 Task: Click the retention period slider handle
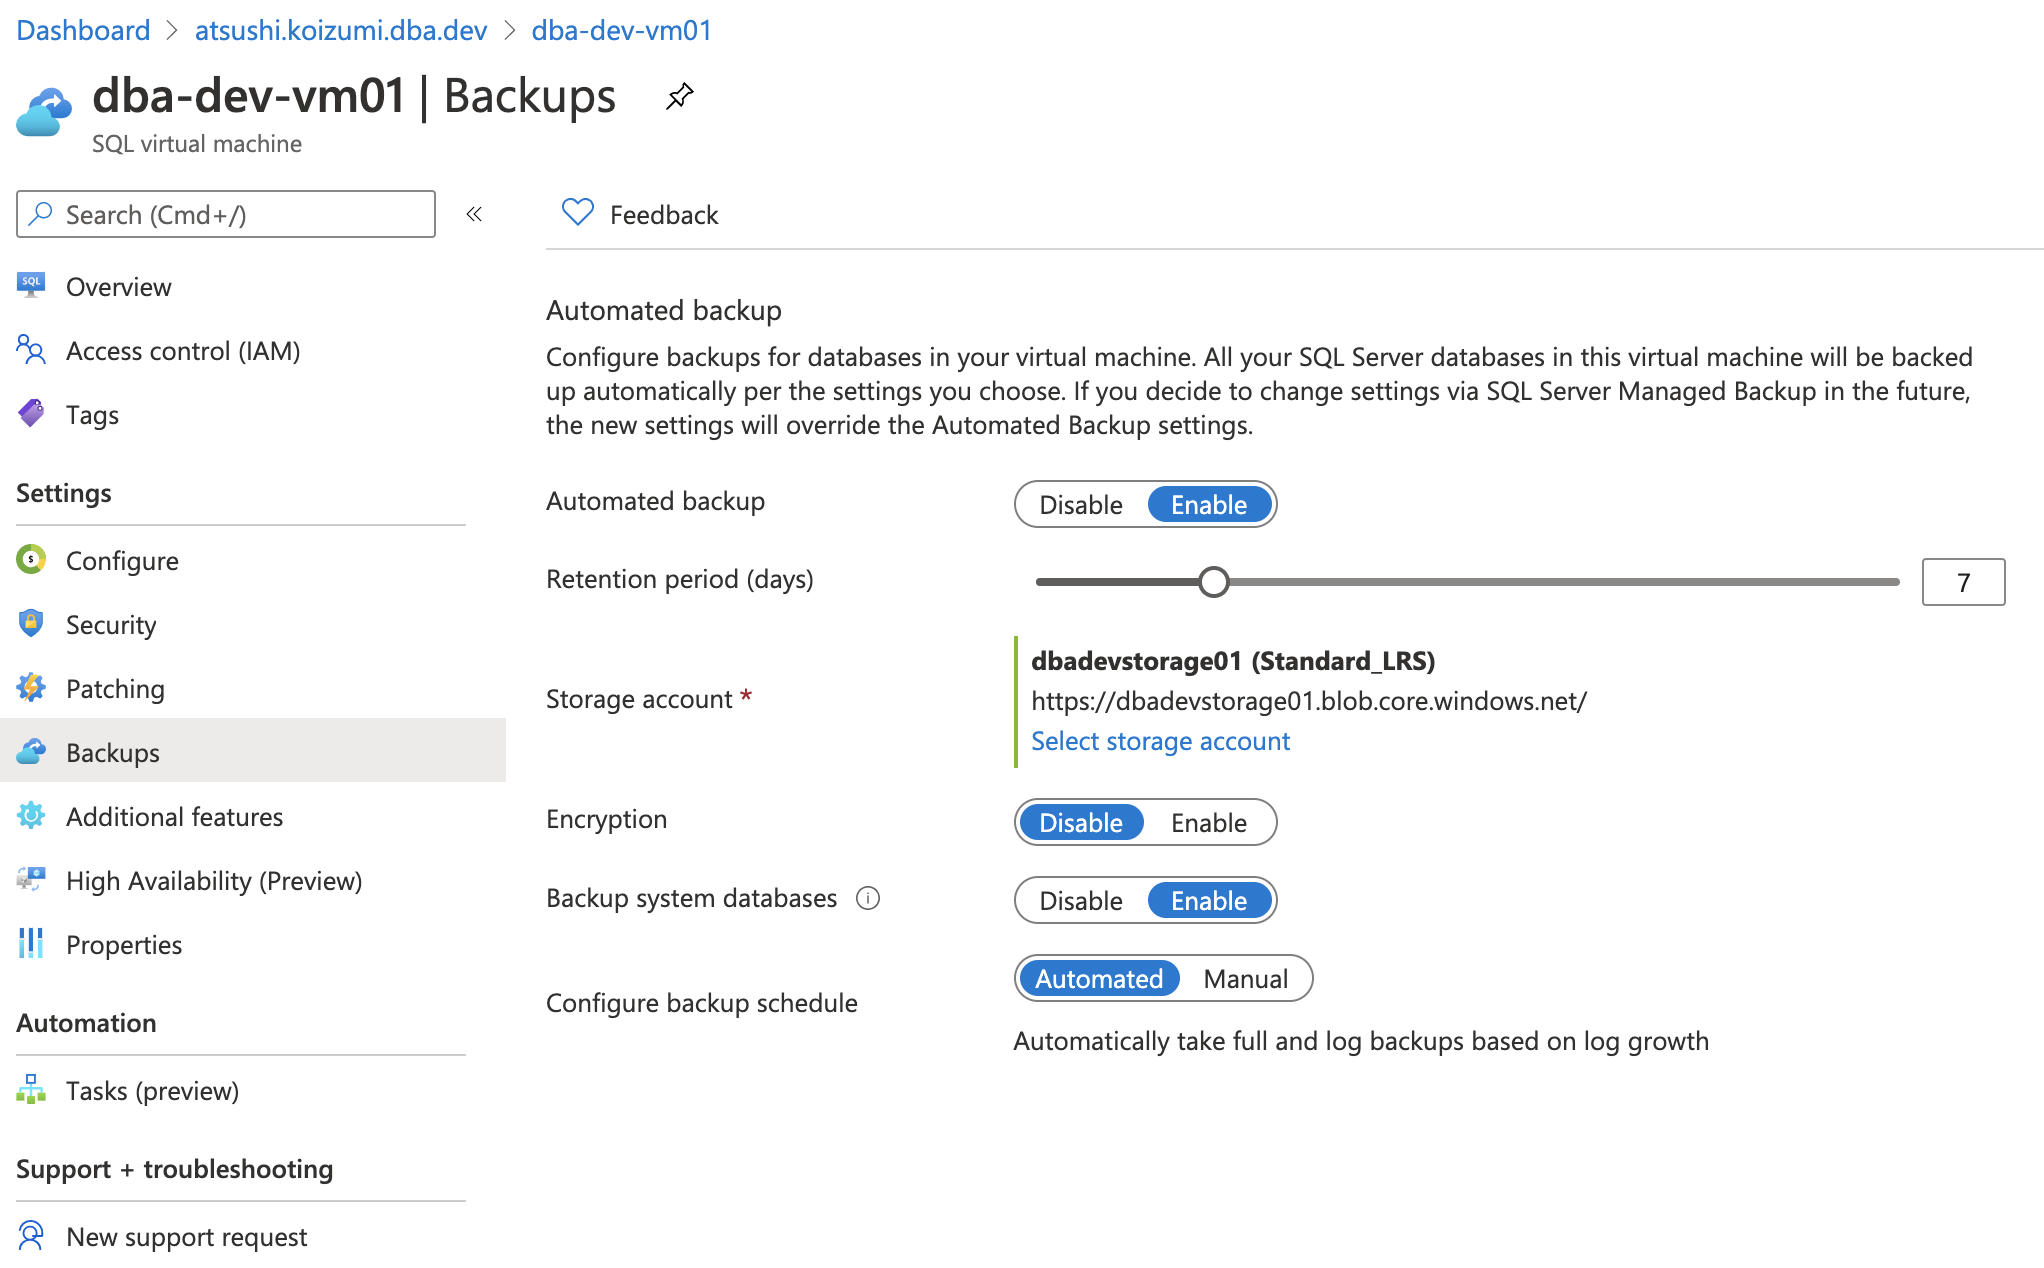tap(1213, 582)
